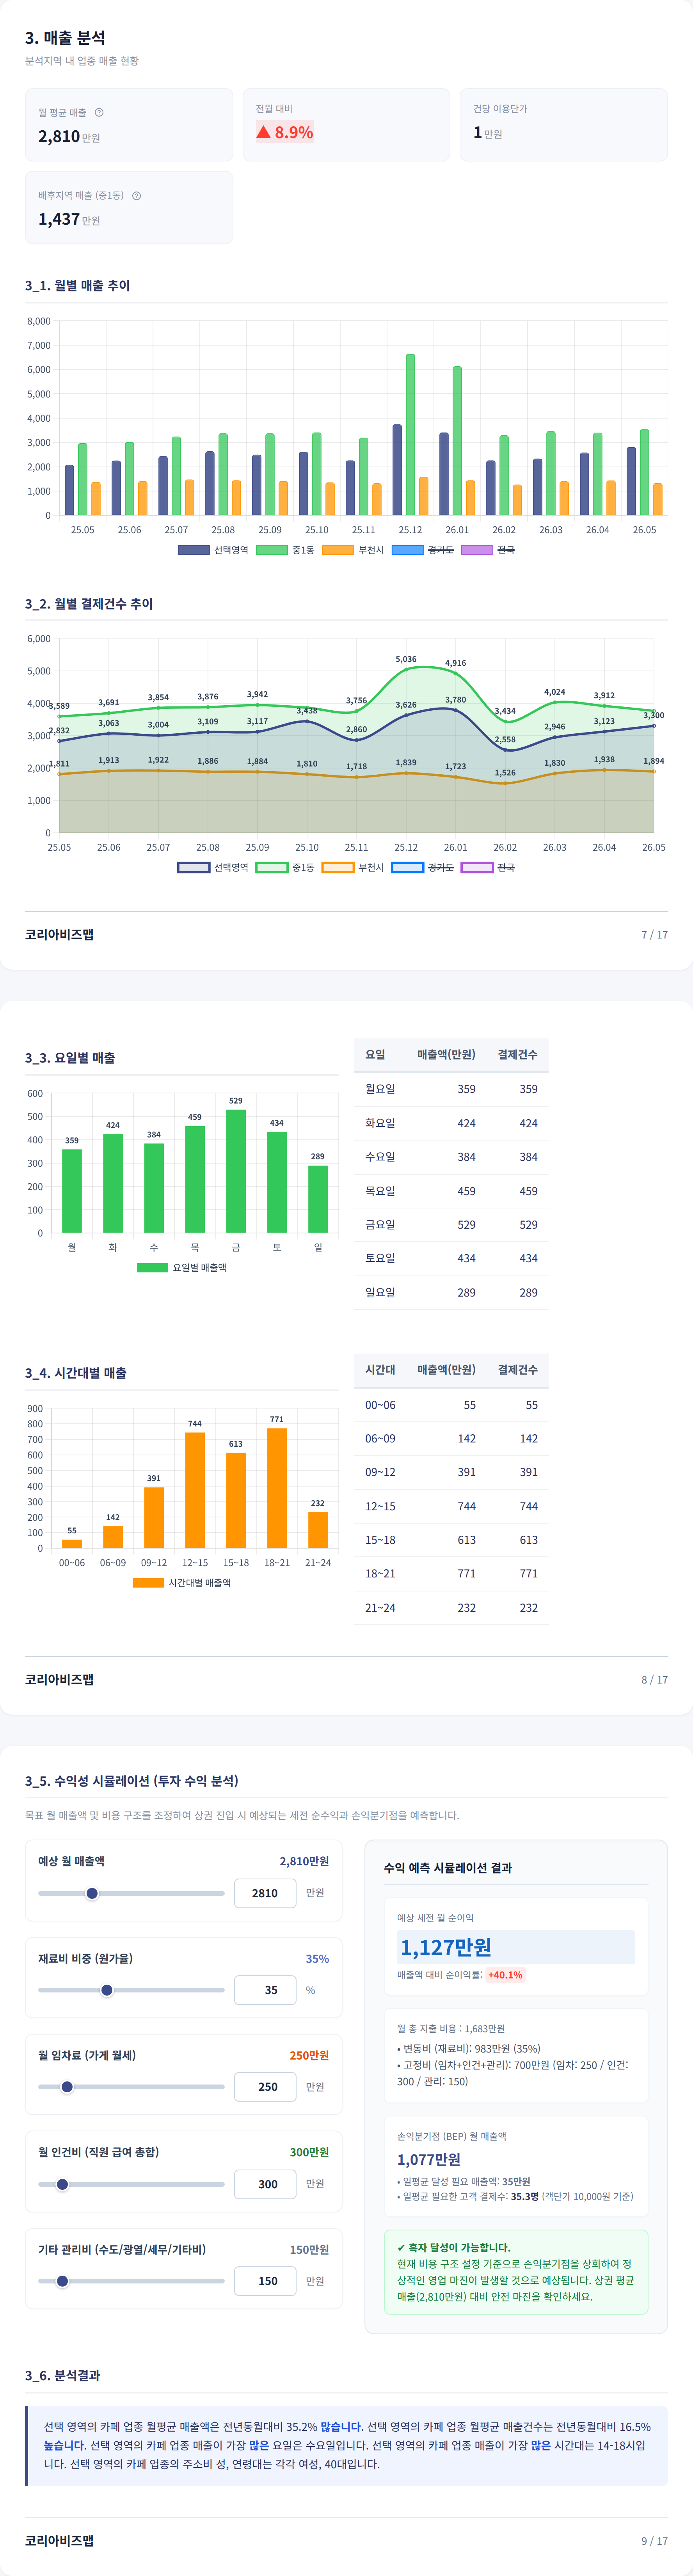693x2576 pixels.
Task: Click the 예상 월 매출액 slider handle
Action: [92, 1893]
